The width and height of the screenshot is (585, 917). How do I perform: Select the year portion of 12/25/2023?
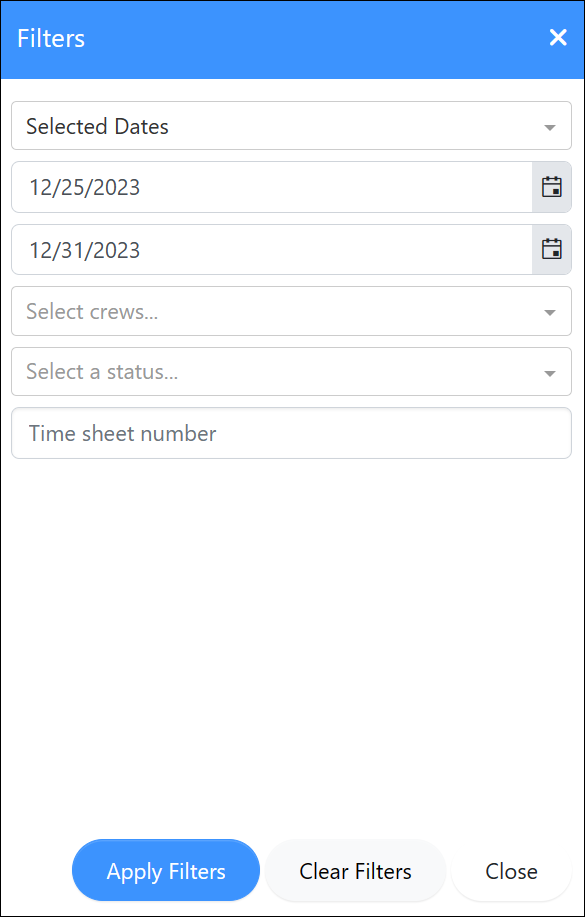(x=114, y=187)
